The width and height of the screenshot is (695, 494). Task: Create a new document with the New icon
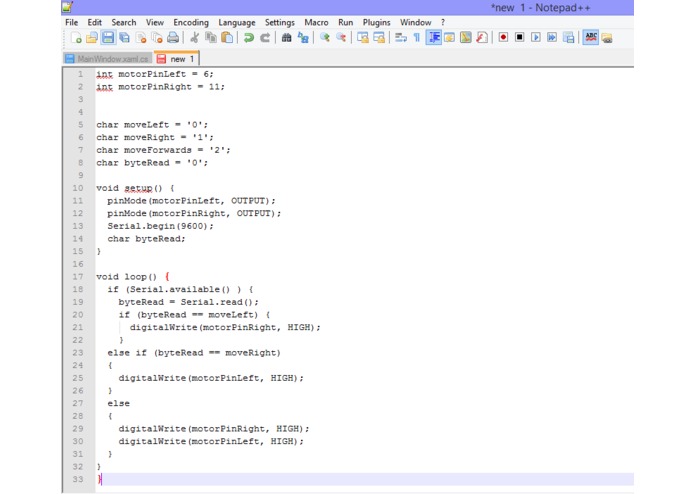pos(76,38)
